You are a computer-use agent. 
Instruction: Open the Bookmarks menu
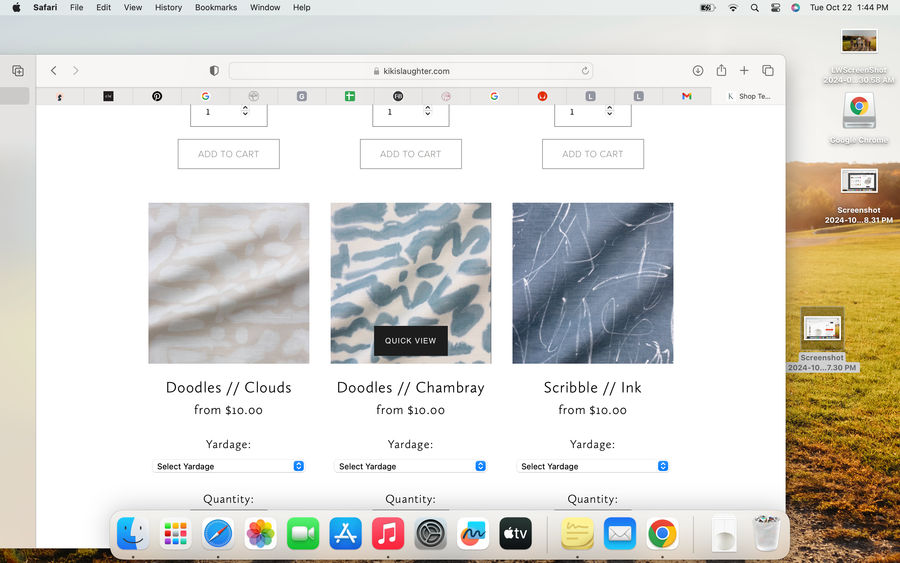[216, 7]
